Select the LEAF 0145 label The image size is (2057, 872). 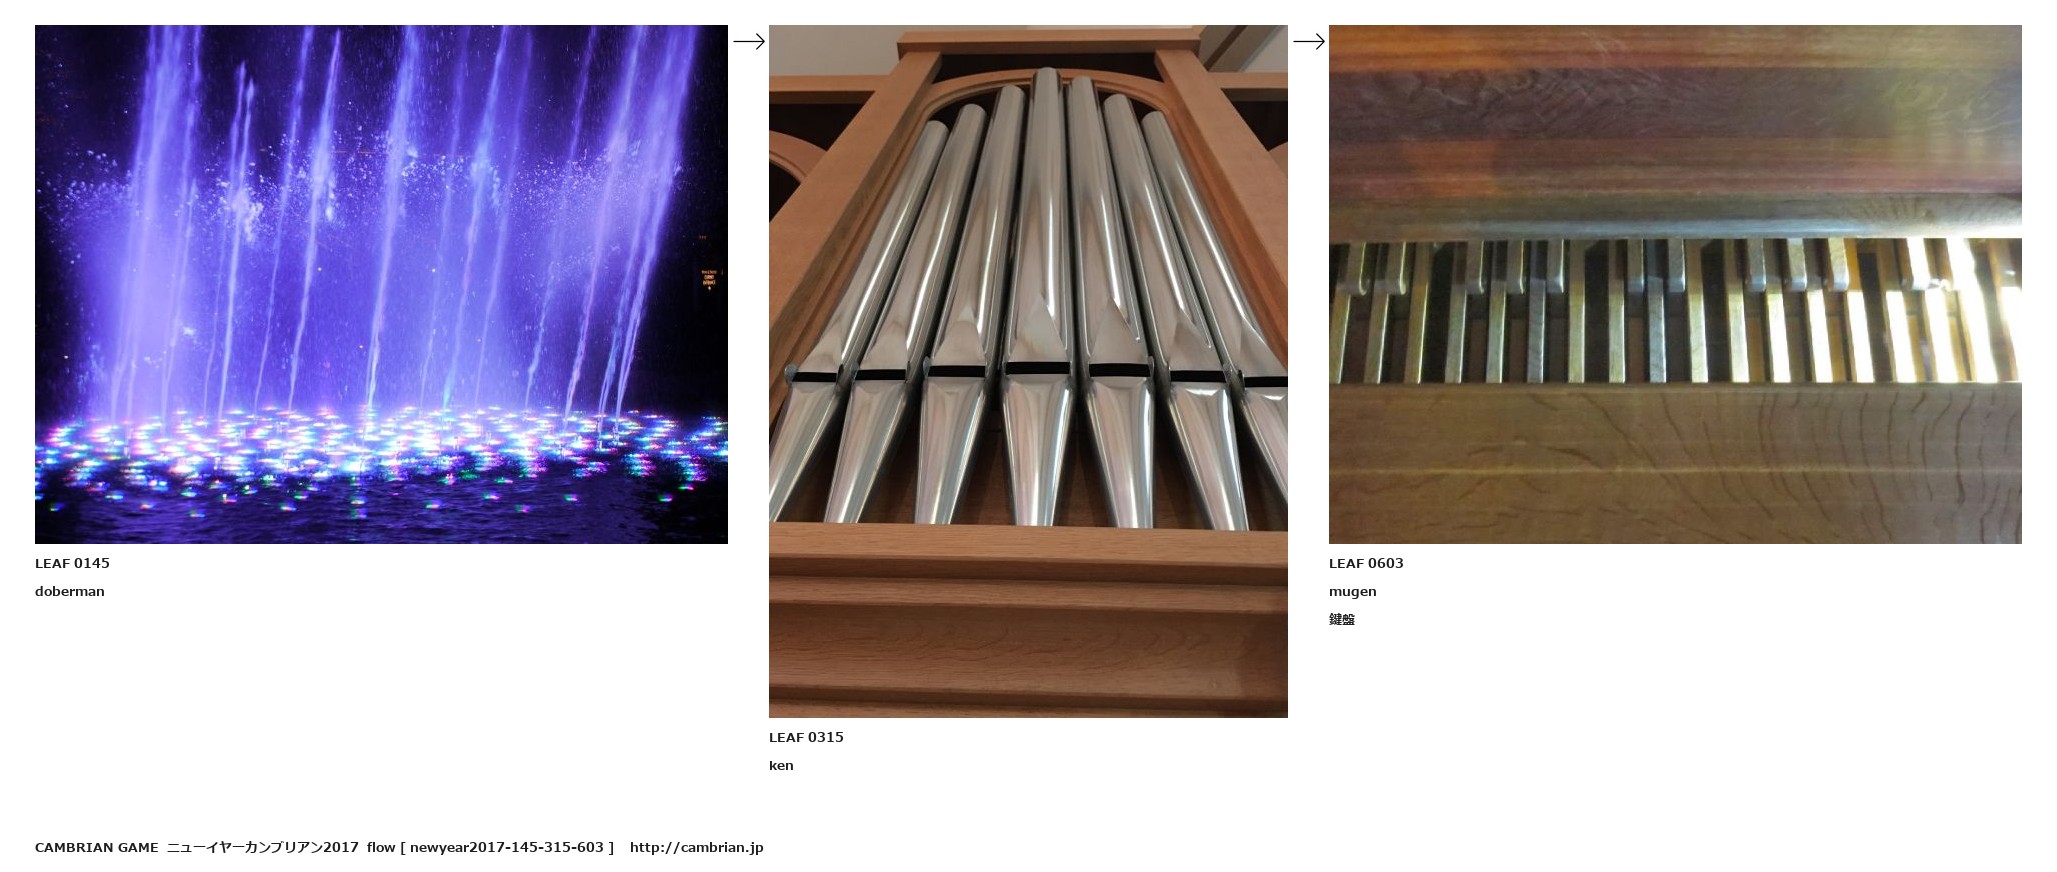pyautogui.click(x=72, y=563)
